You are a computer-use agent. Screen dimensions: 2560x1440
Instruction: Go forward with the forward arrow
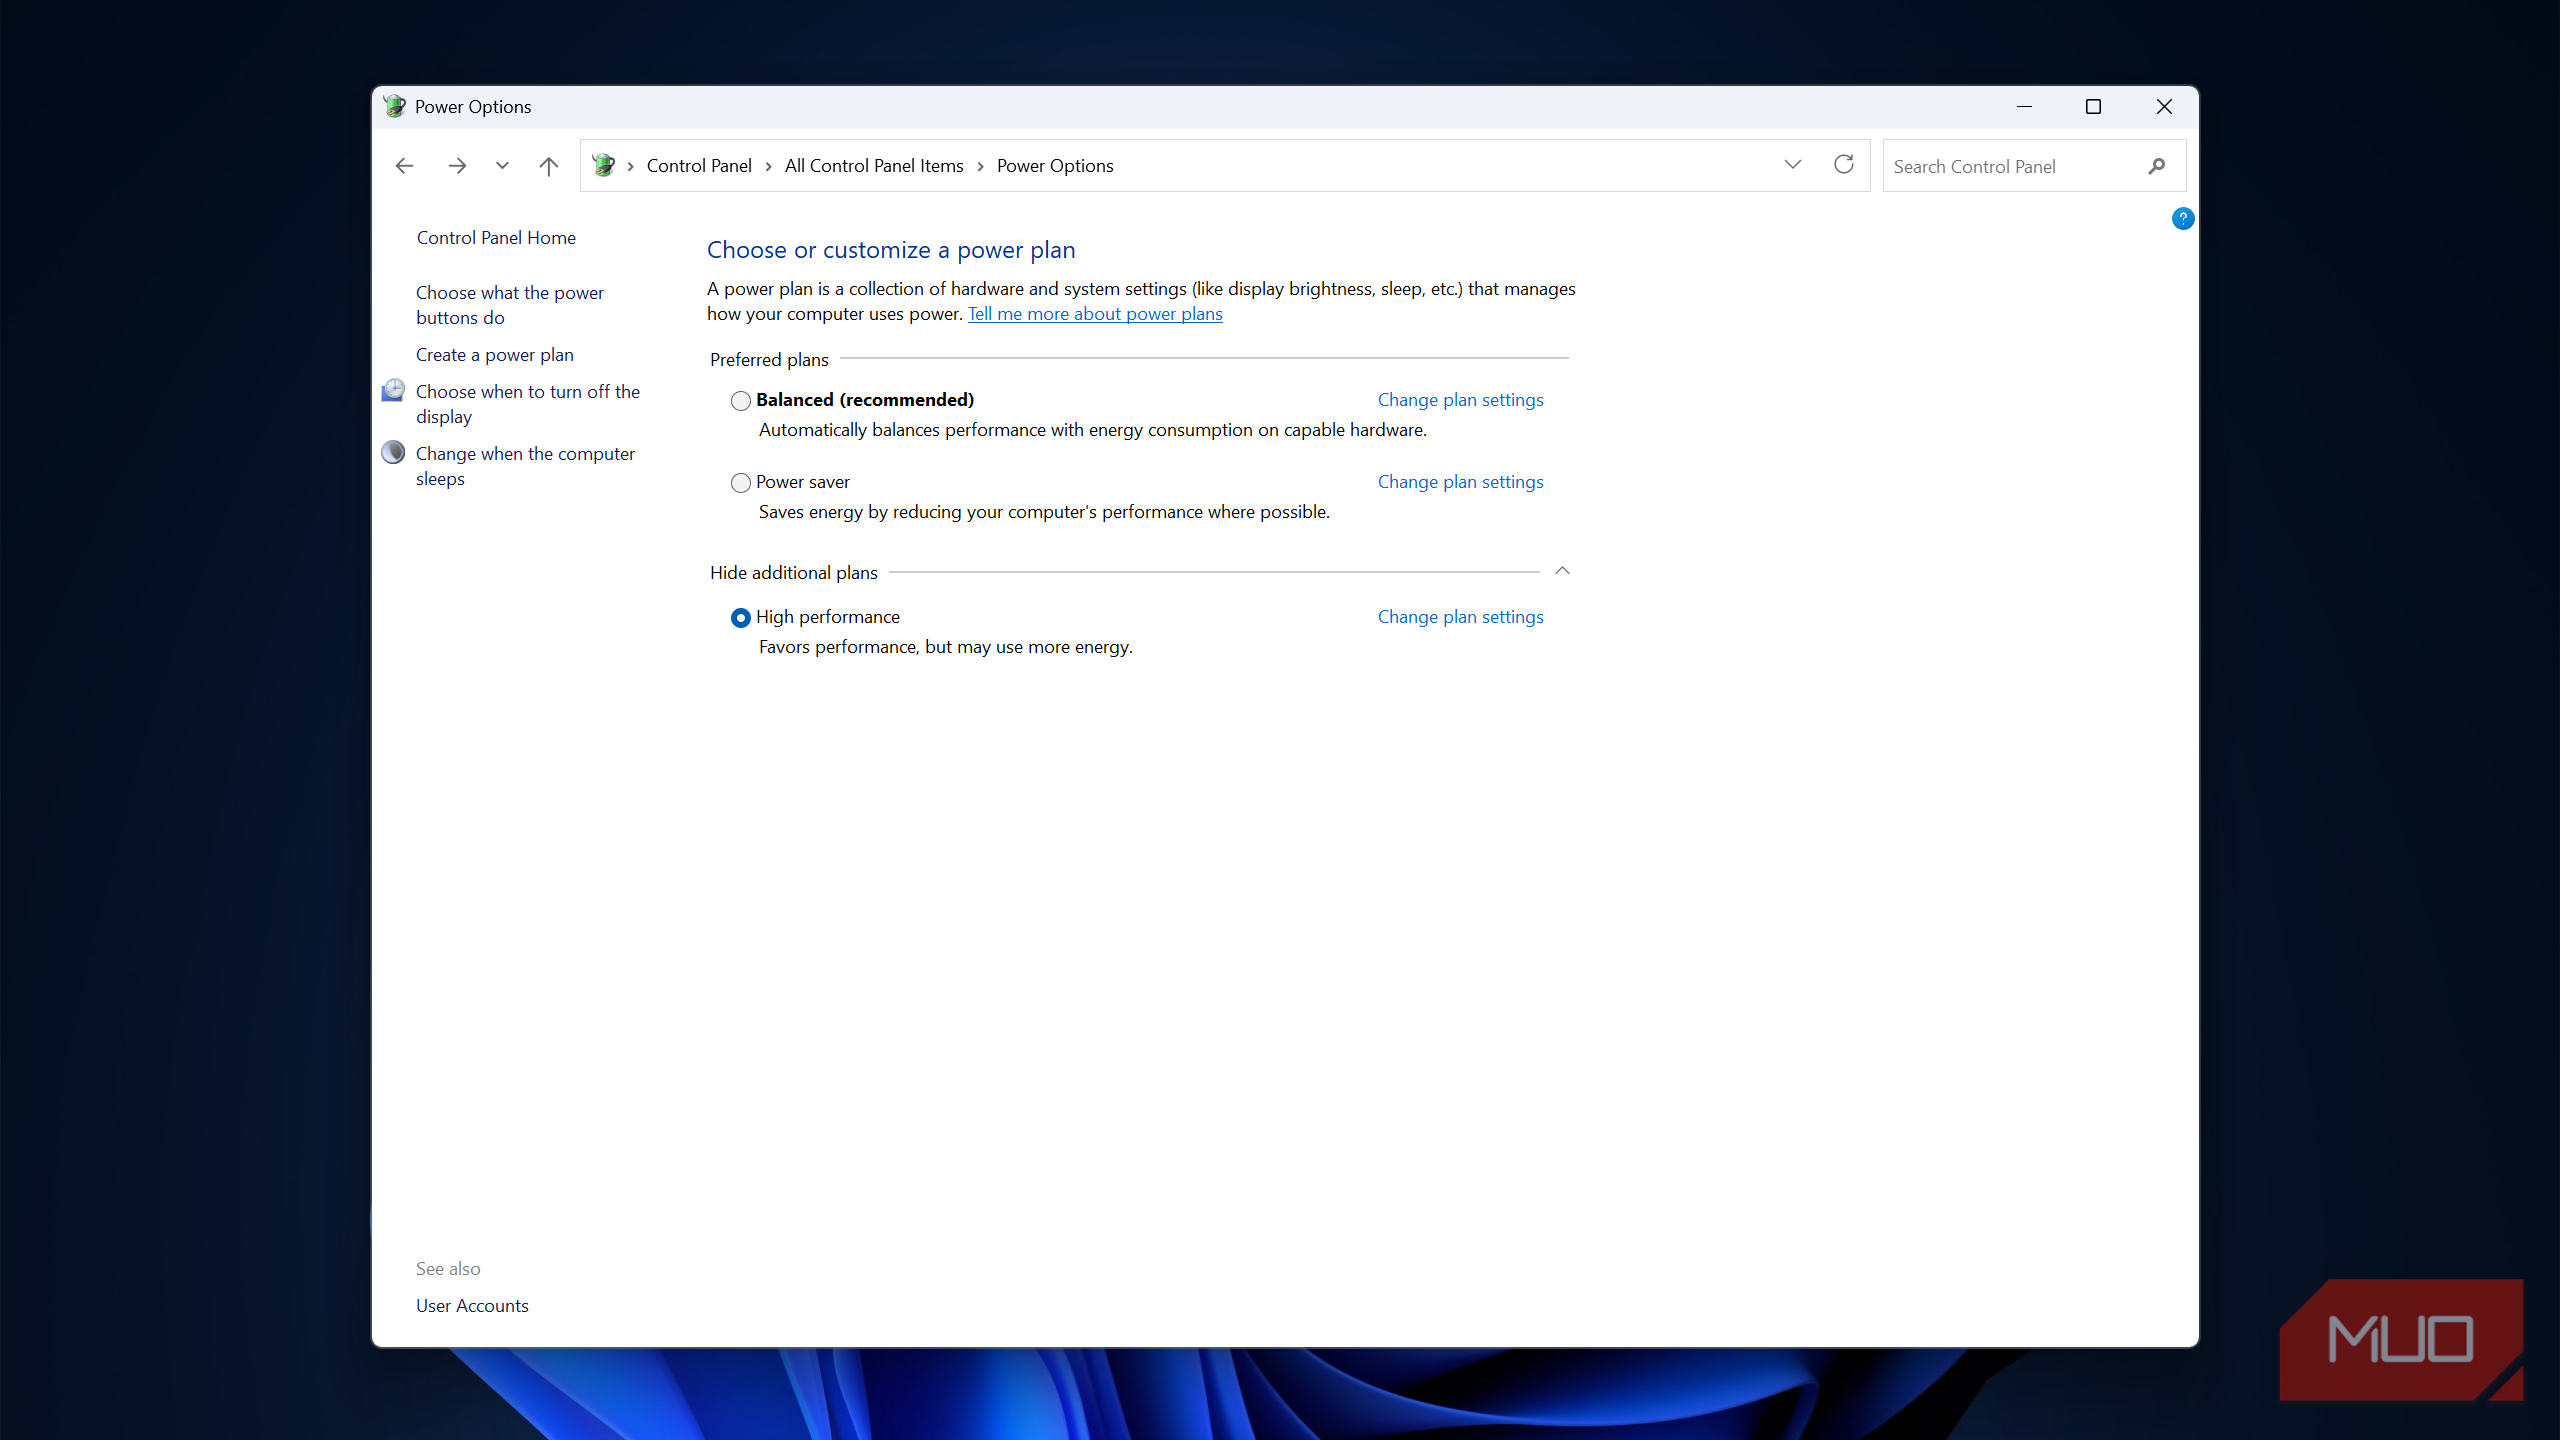[x=457, y=166]
